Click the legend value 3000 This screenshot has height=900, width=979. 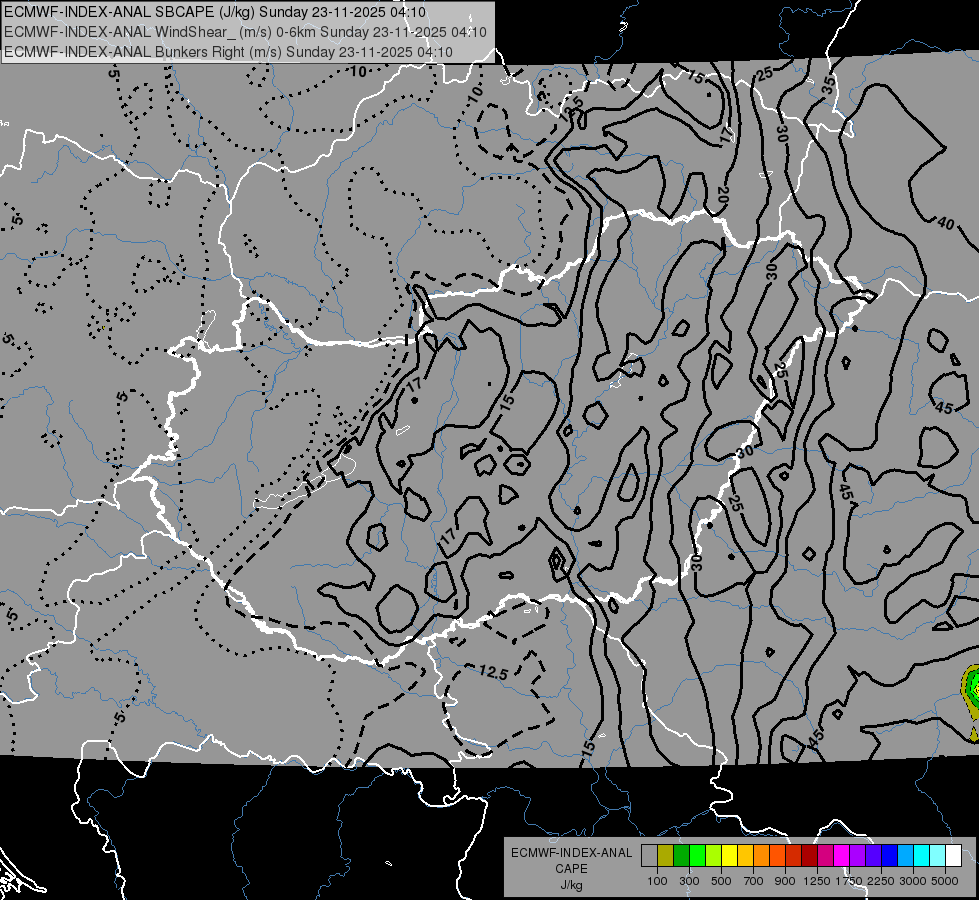(x=913, y=881)
